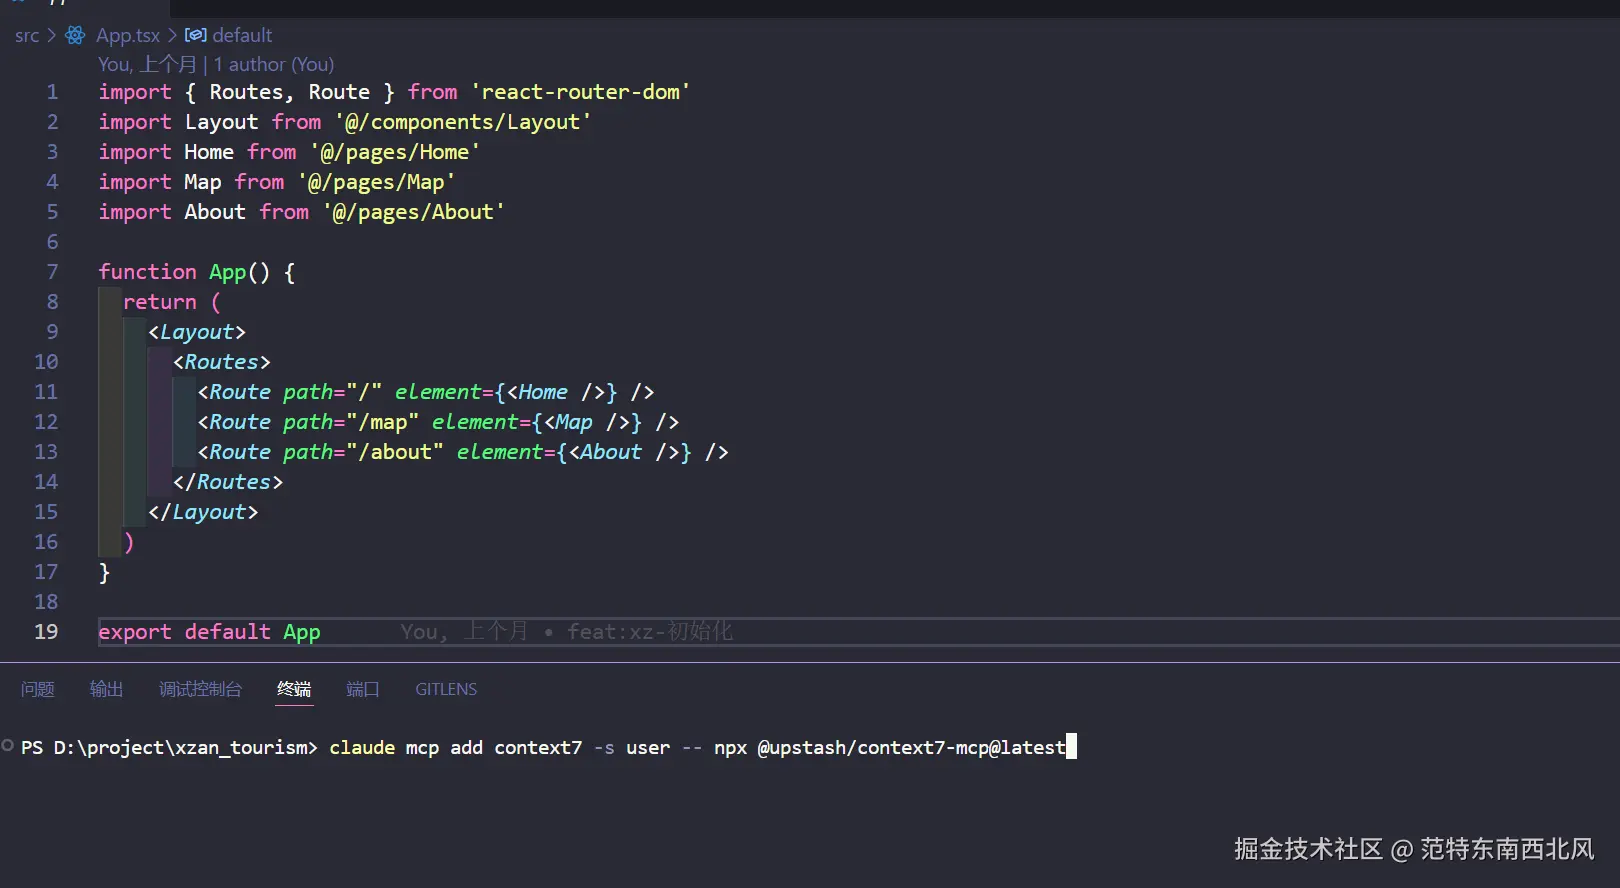The image size is (1620, 888).
Task: Open the 调试控制台 panel tab
Action: 200,689
